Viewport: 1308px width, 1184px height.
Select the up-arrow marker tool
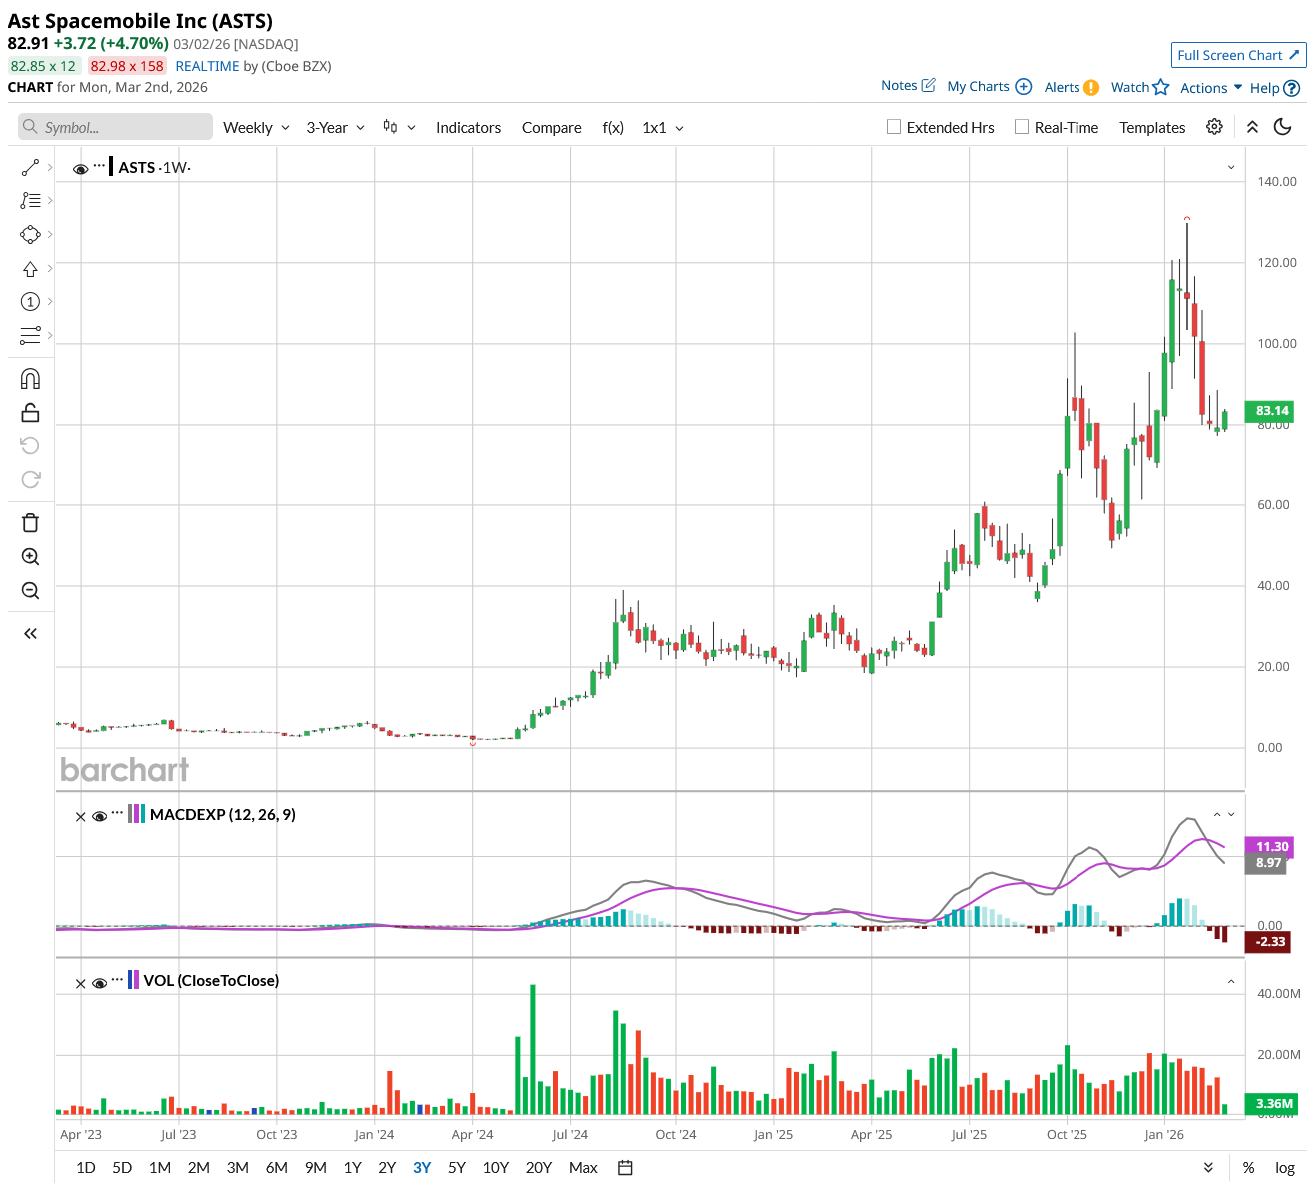coord(30,268)
